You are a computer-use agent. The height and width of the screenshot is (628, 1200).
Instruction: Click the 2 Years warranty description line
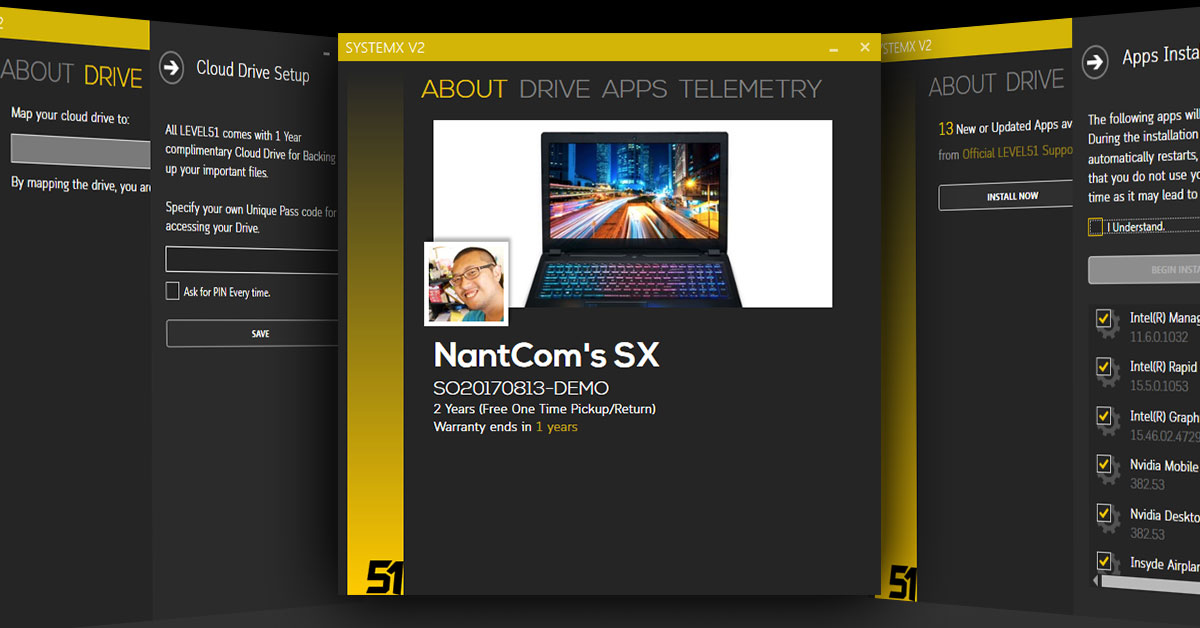click(x=544, y=409)
